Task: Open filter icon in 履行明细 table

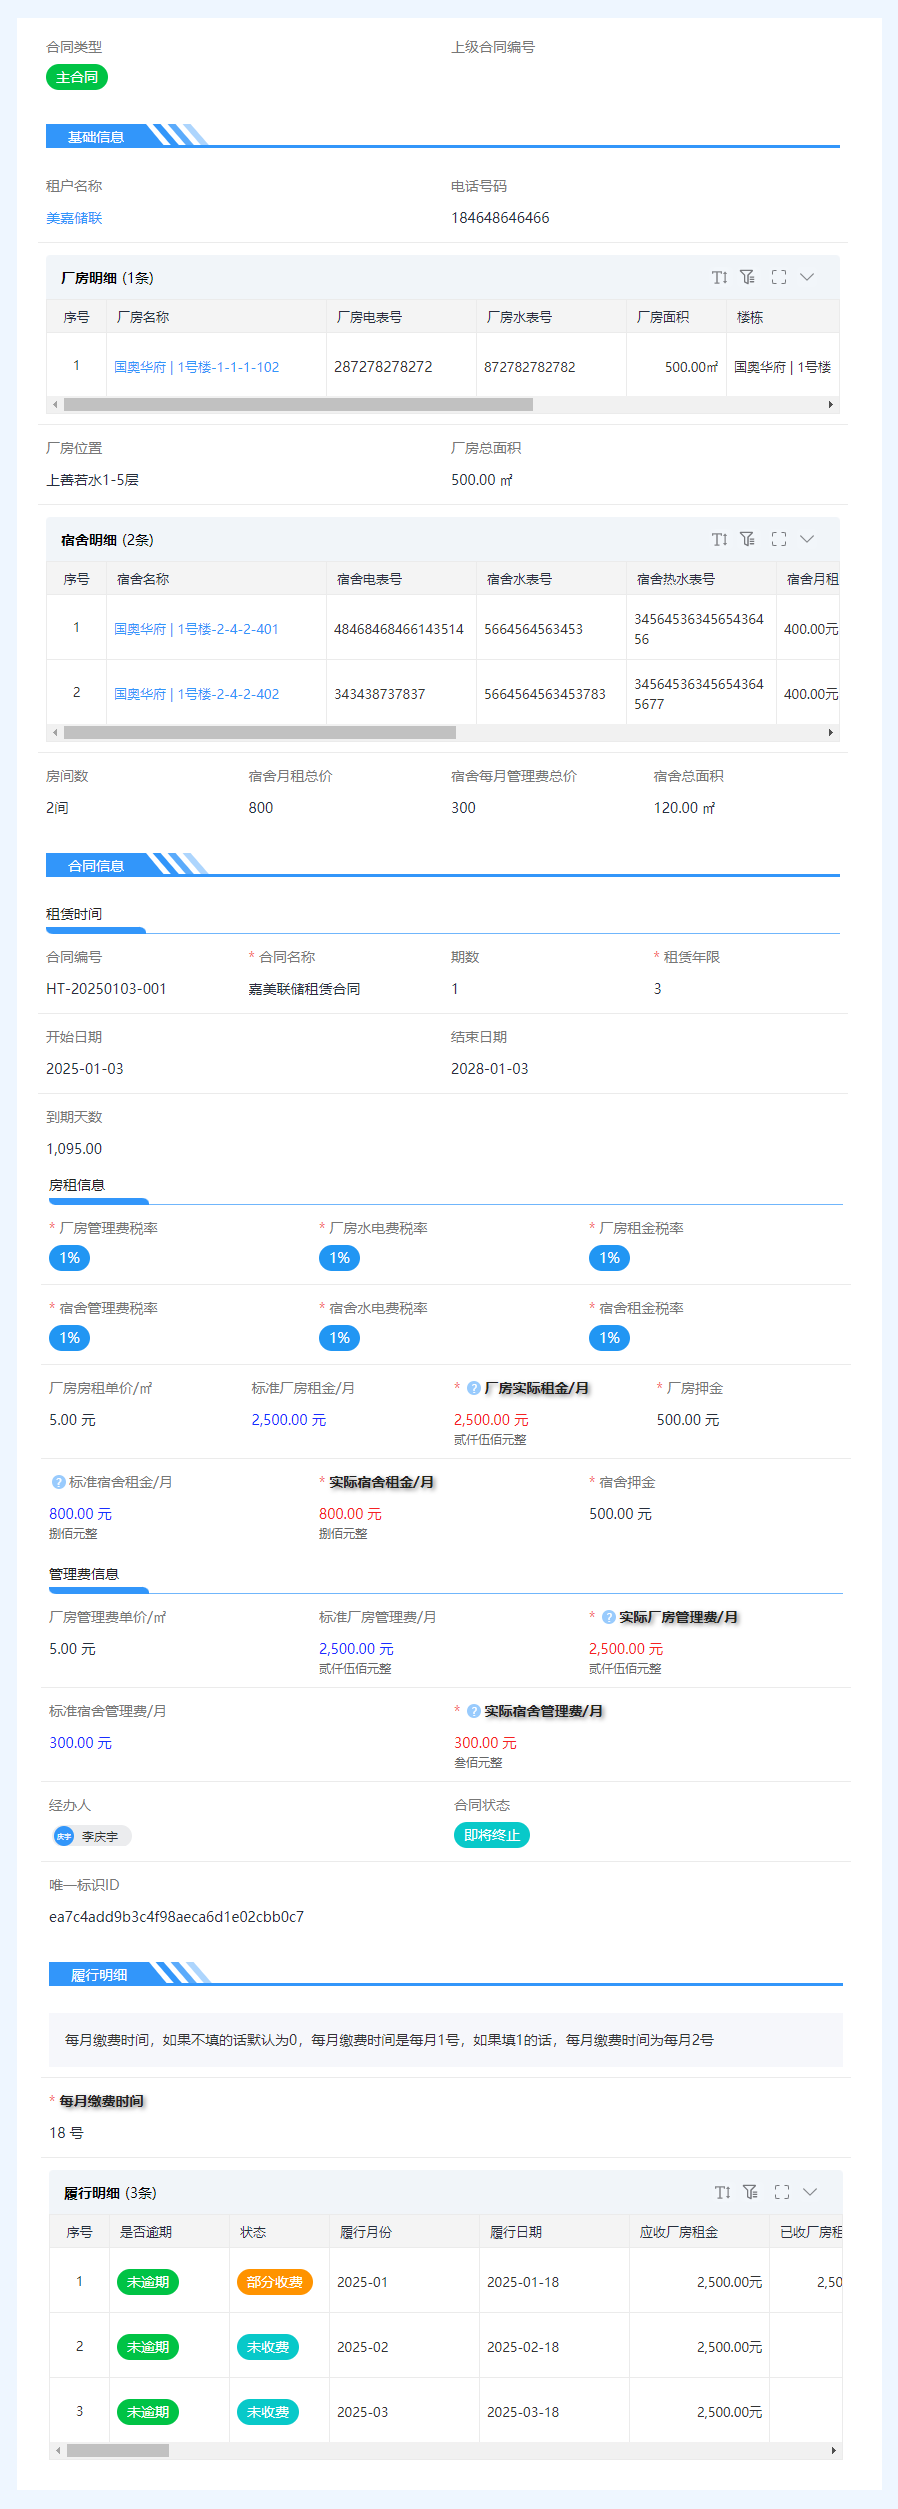Action: (x=750, y=2192)
